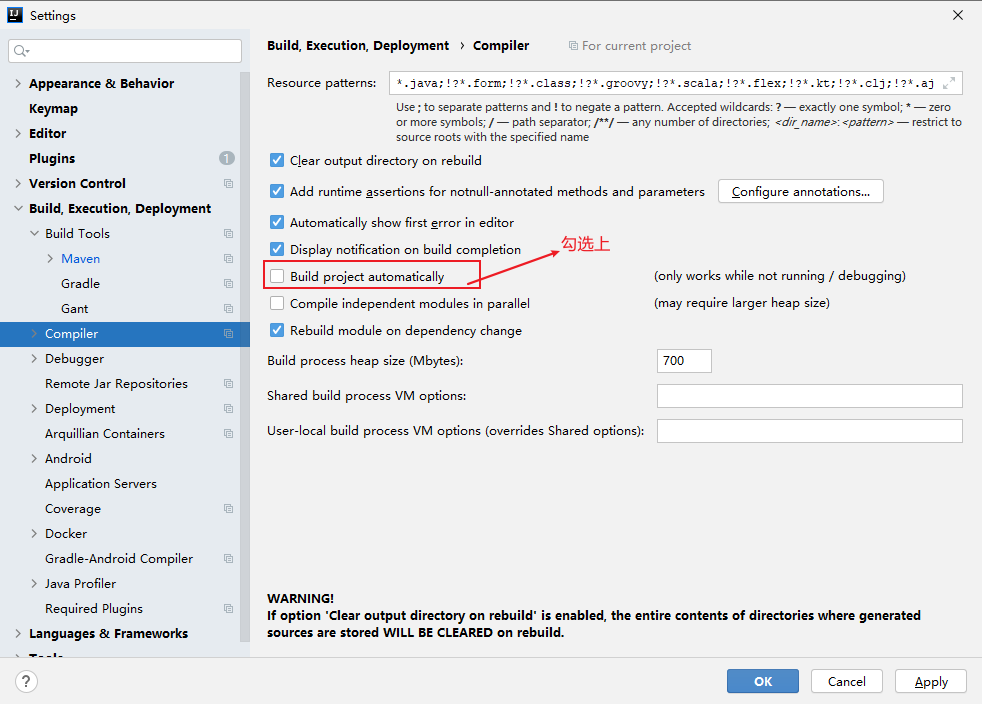Click the update count badge next to Plugins

226,159
